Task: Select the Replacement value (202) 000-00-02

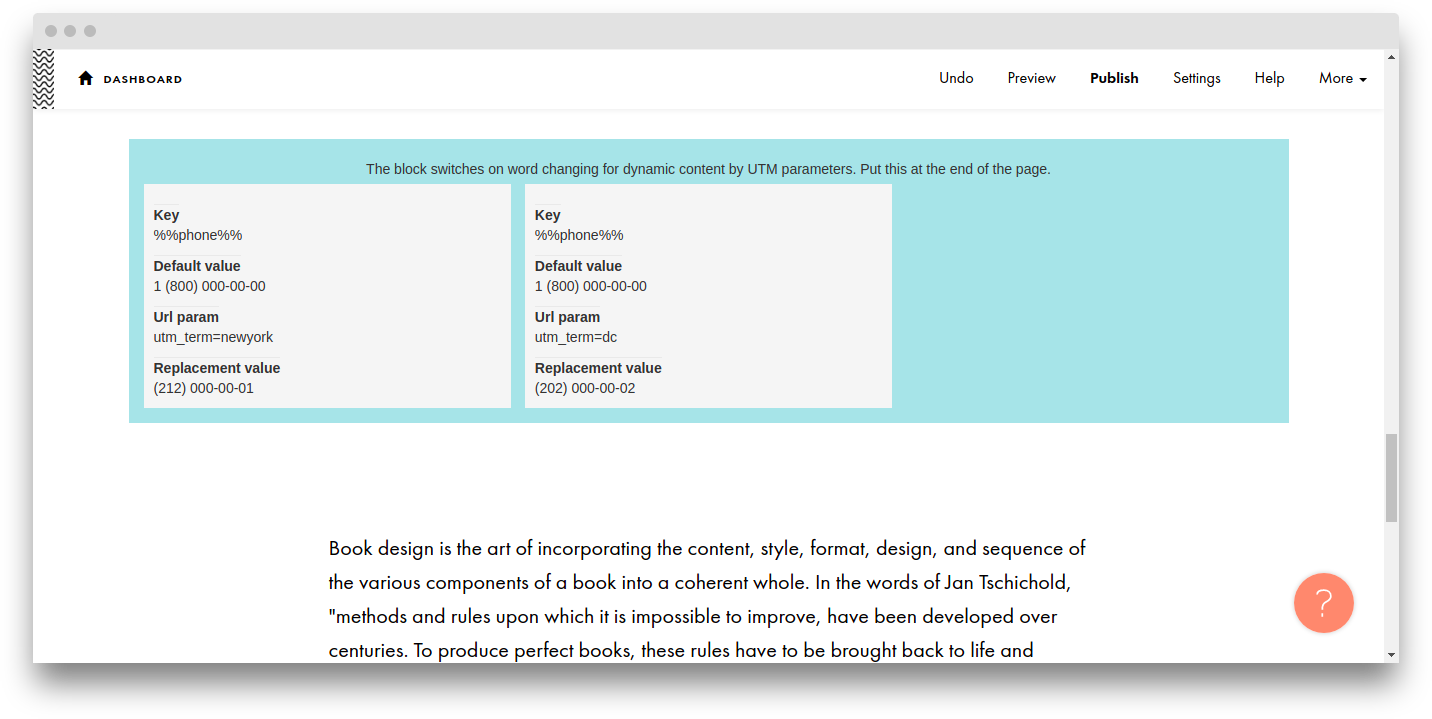Action: [x=584, y=388]
